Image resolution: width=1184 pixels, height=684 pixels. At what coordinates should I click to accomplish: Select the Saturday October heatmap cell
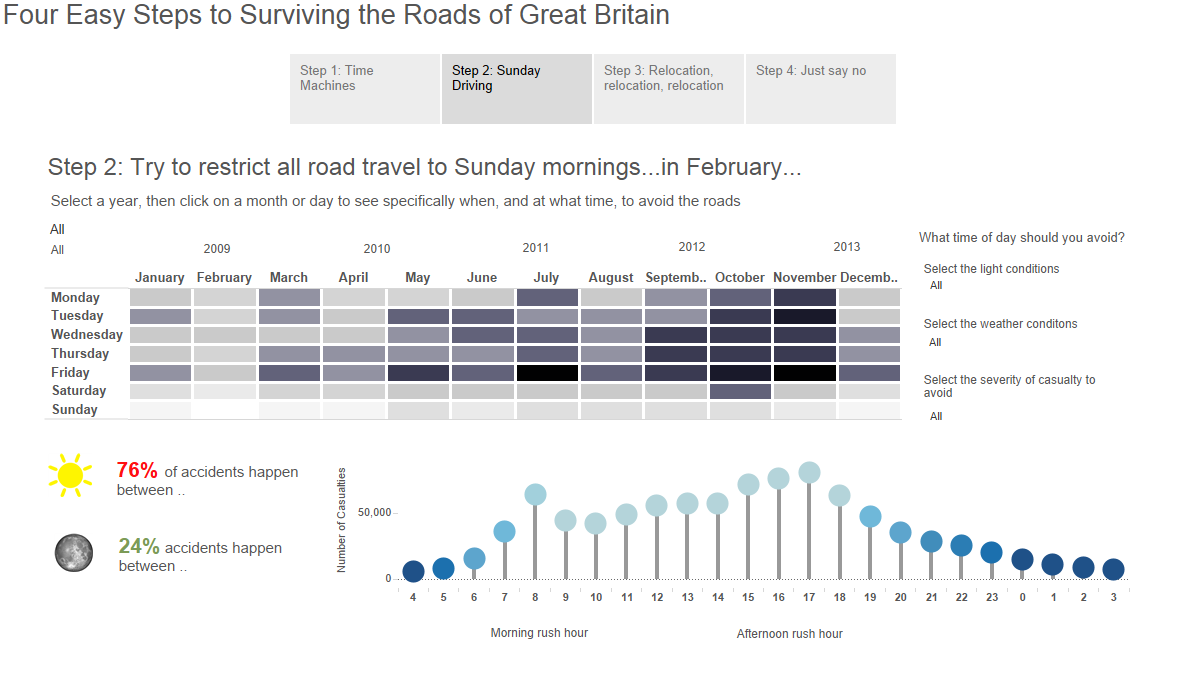pyautogui.click(x=740, y=391)
